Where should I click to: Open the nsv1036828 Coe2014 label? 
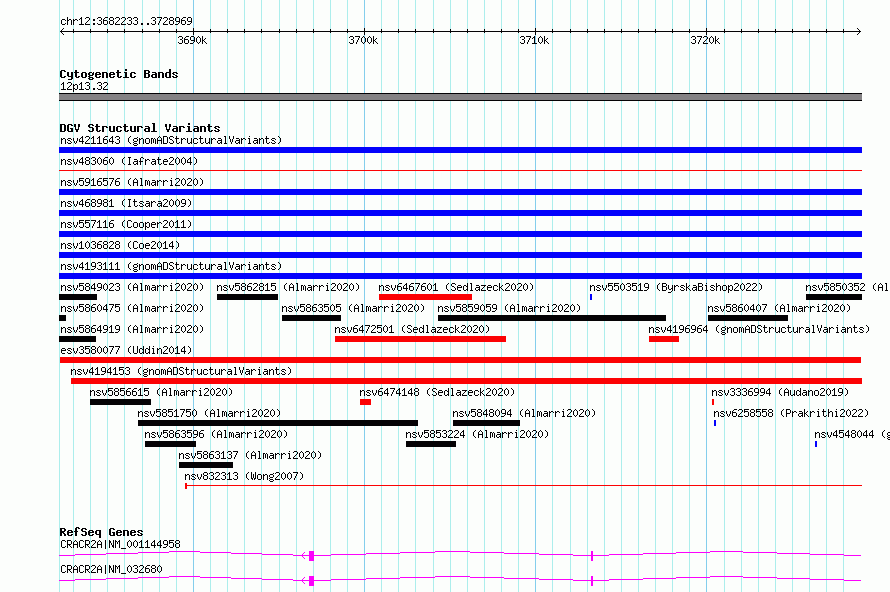pyautogui.click(x=120, y=245)
